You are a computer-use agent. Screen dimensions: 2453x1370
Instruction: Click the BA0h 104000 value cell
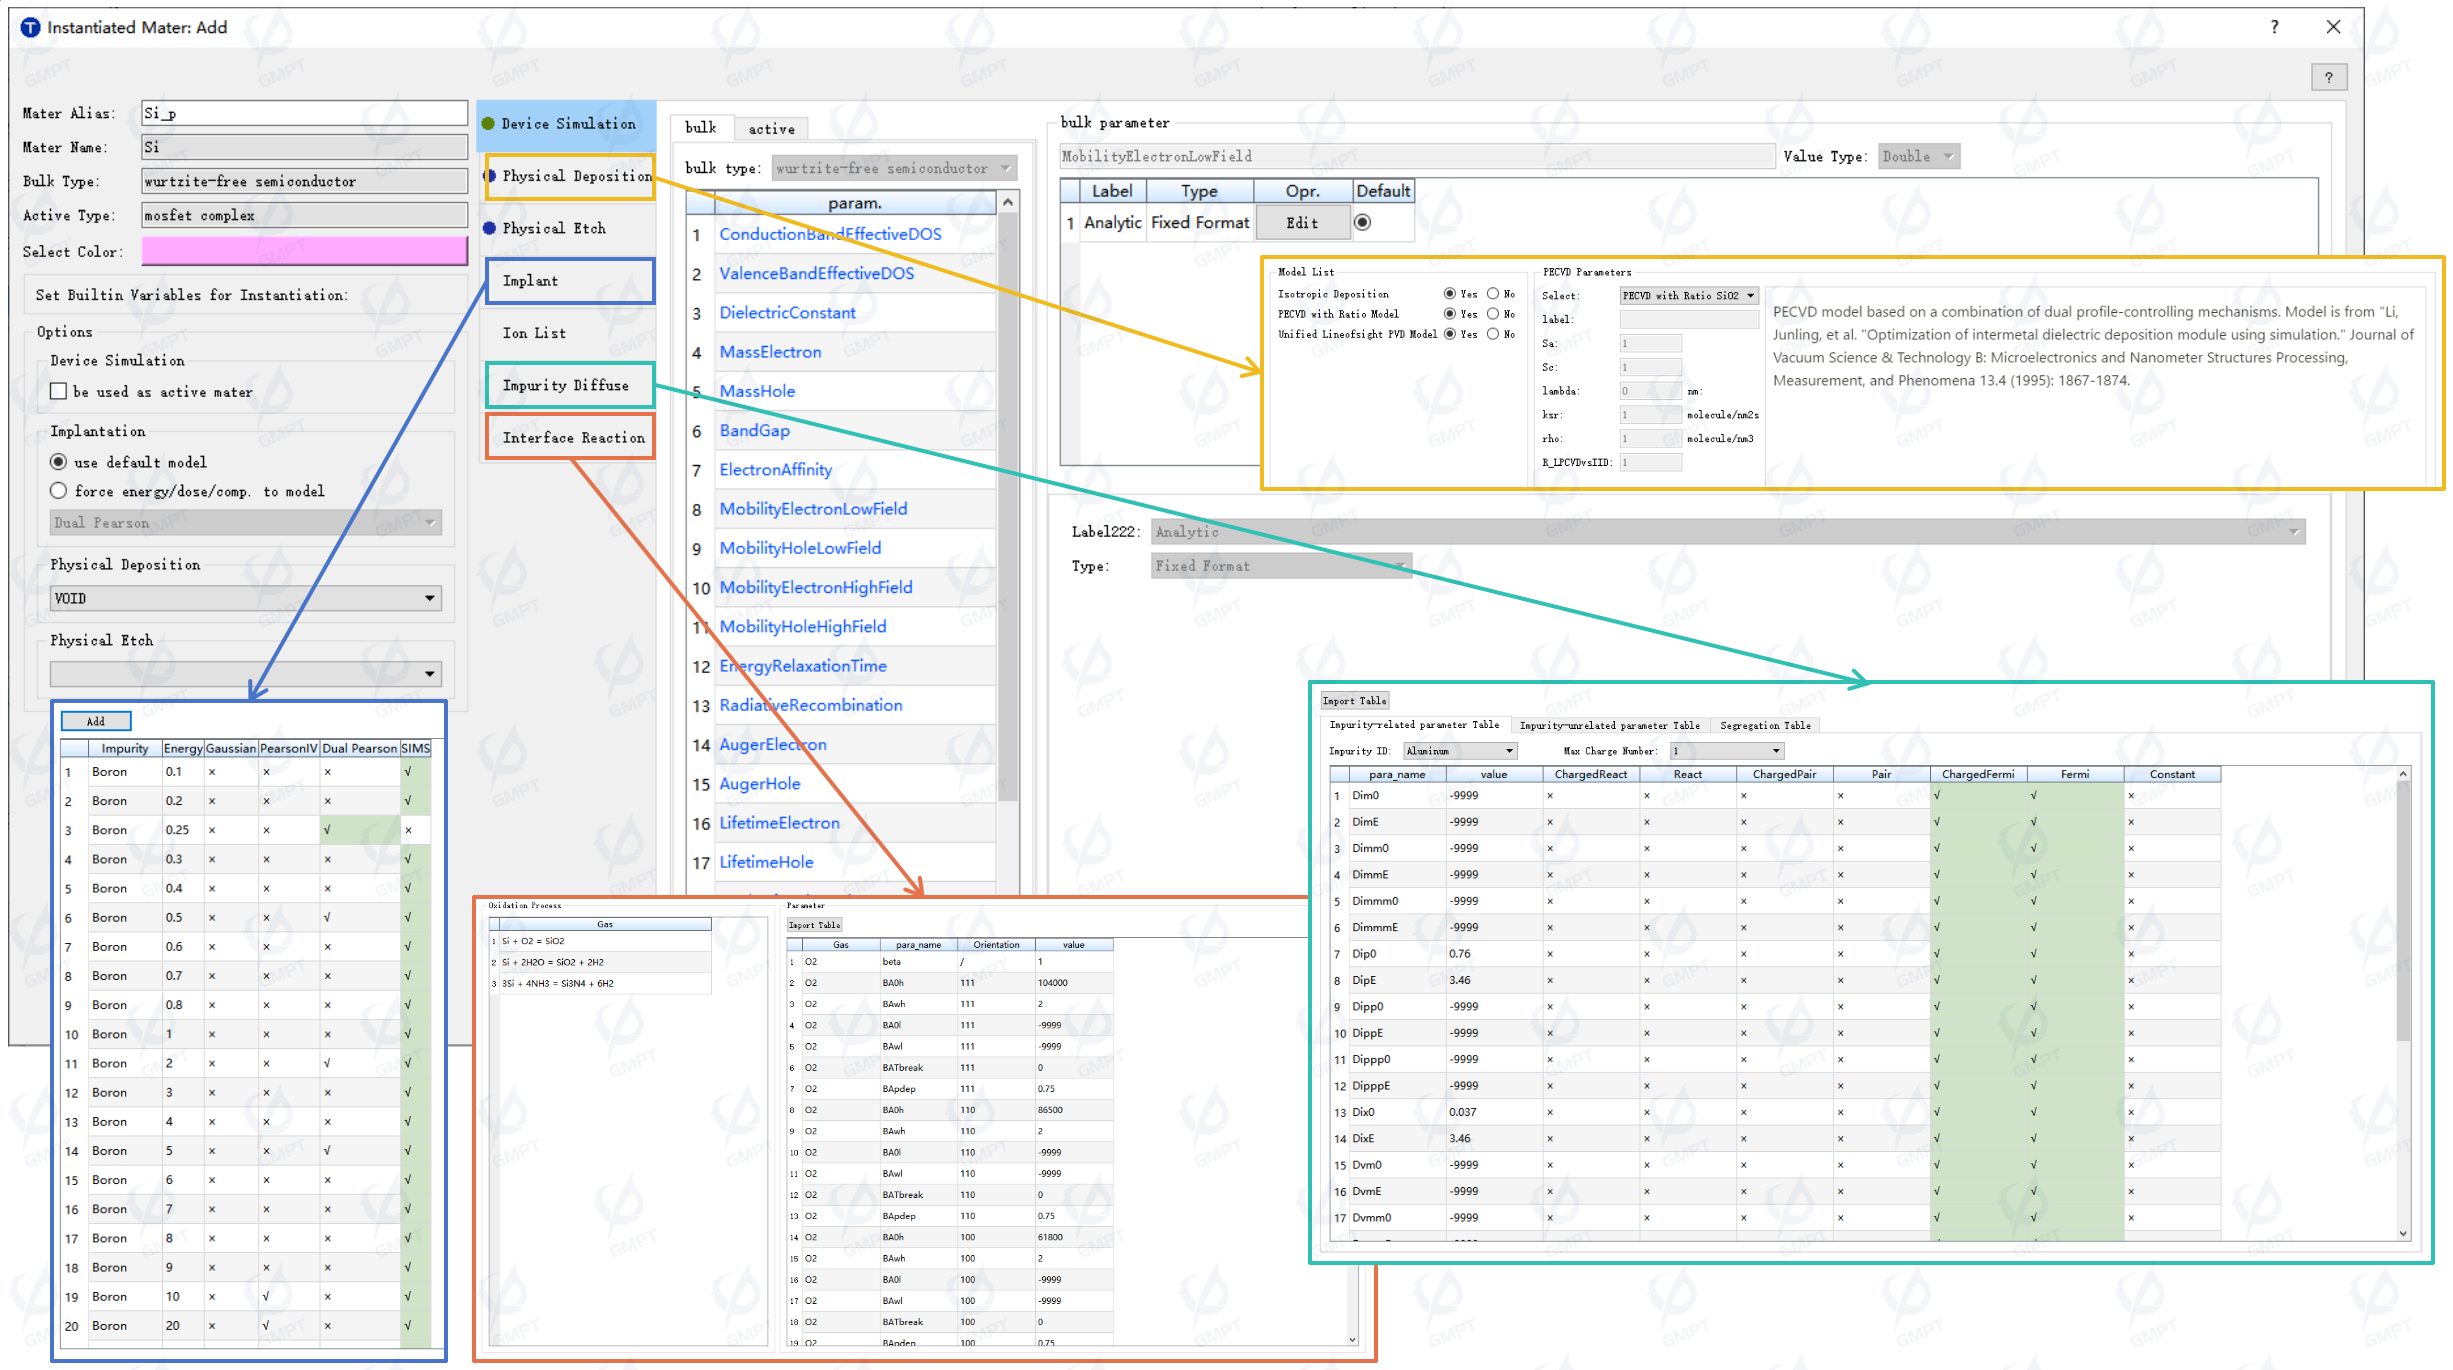pyautogui.click(x=1073, y=983)
